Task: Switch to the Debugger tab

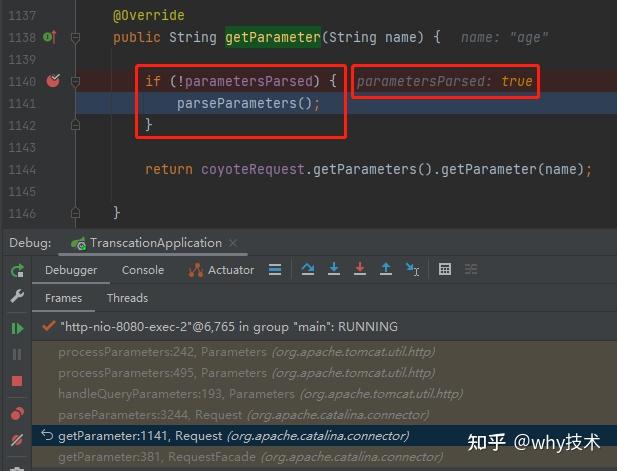Action: 71,270
